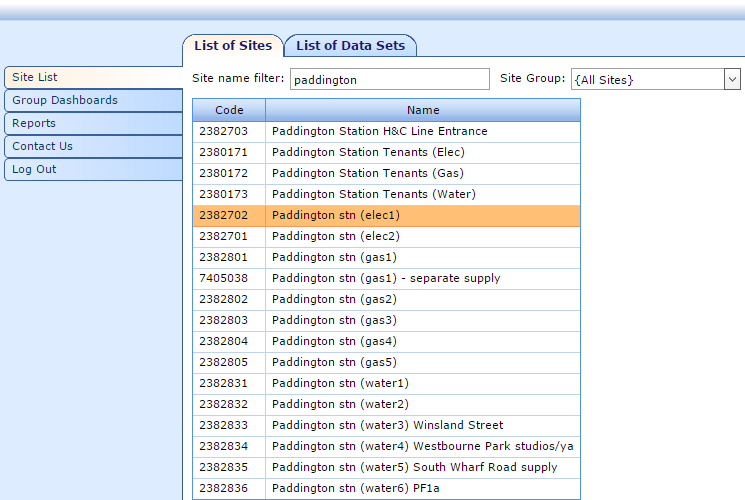The height and width of the screenshot is (500, 745).
Task: Select Paddington stn (water2)
Action: point(386,404)
